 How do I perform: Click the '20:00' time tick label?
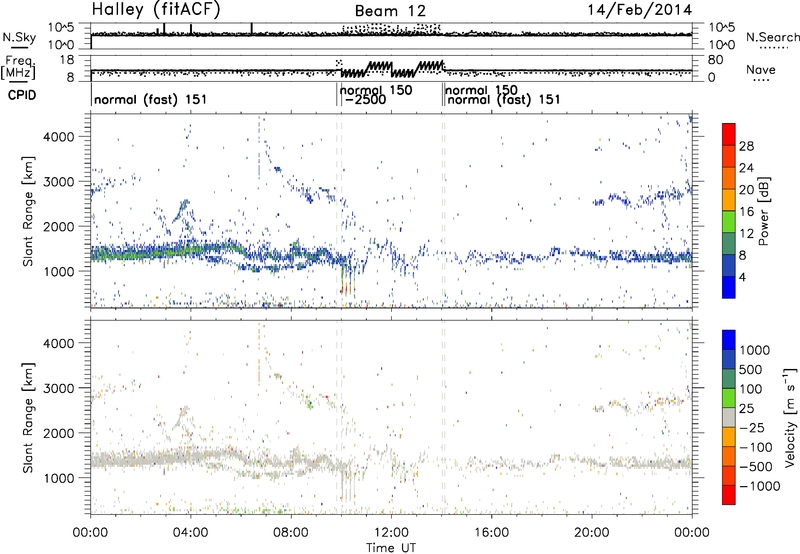(x=591, y=533)
